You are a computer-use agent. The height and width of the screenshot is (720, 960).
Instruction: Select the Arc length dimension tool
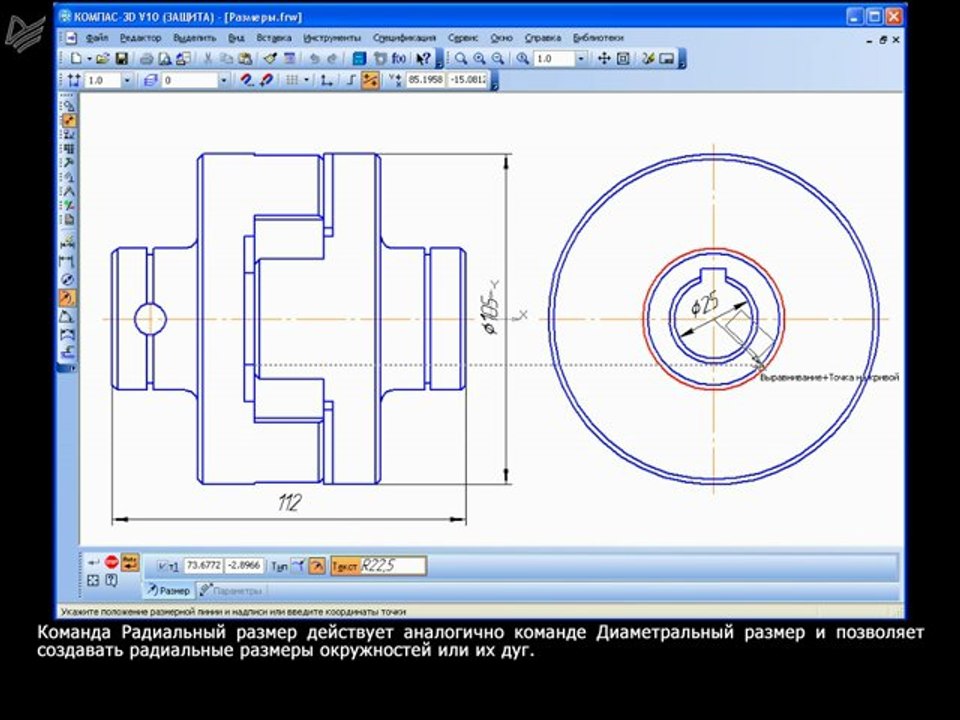(x=67, y=335)
